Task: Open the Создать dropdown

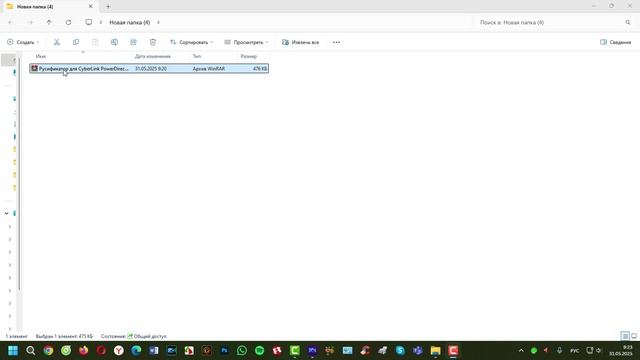Action: [23, 42]
